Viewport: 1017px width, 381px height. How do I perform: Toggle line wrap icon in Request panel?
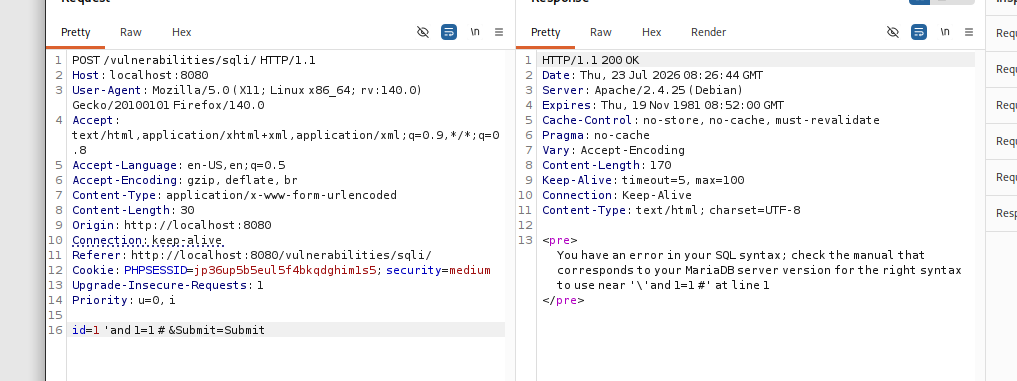click(x=449, y=32)
